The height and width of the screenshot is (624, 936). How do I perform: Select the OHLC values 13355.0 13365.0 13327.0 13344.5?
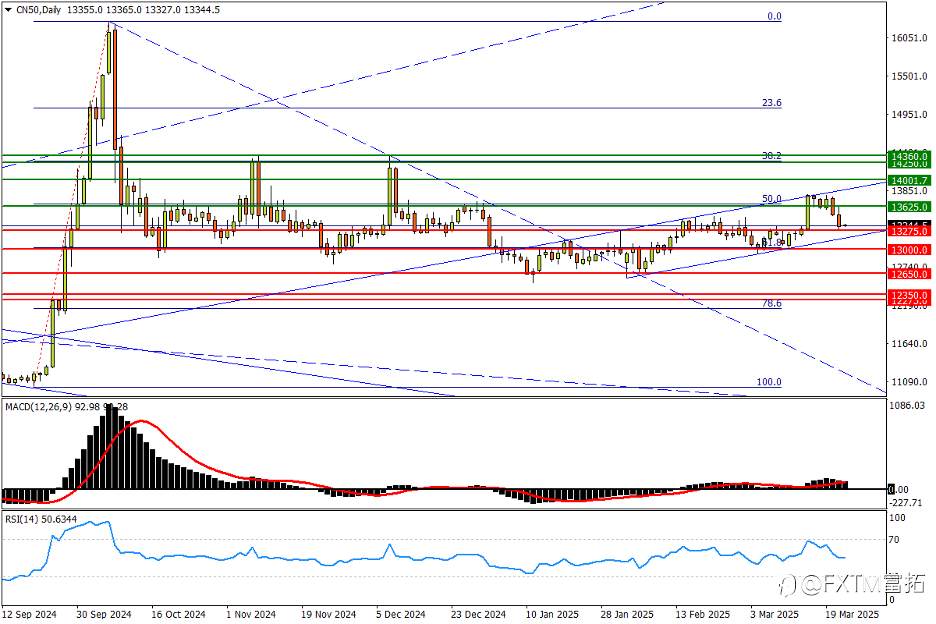pyautogui.click(x=143, y=10)
